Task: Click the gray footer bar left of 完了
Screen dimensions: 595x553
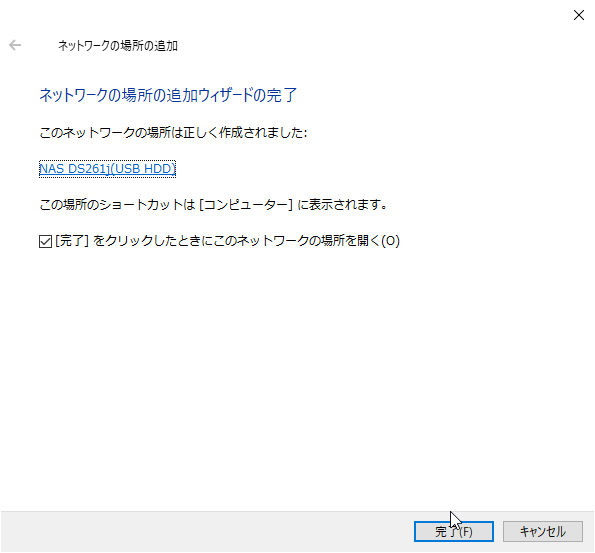Action: (x=207, y=531)
